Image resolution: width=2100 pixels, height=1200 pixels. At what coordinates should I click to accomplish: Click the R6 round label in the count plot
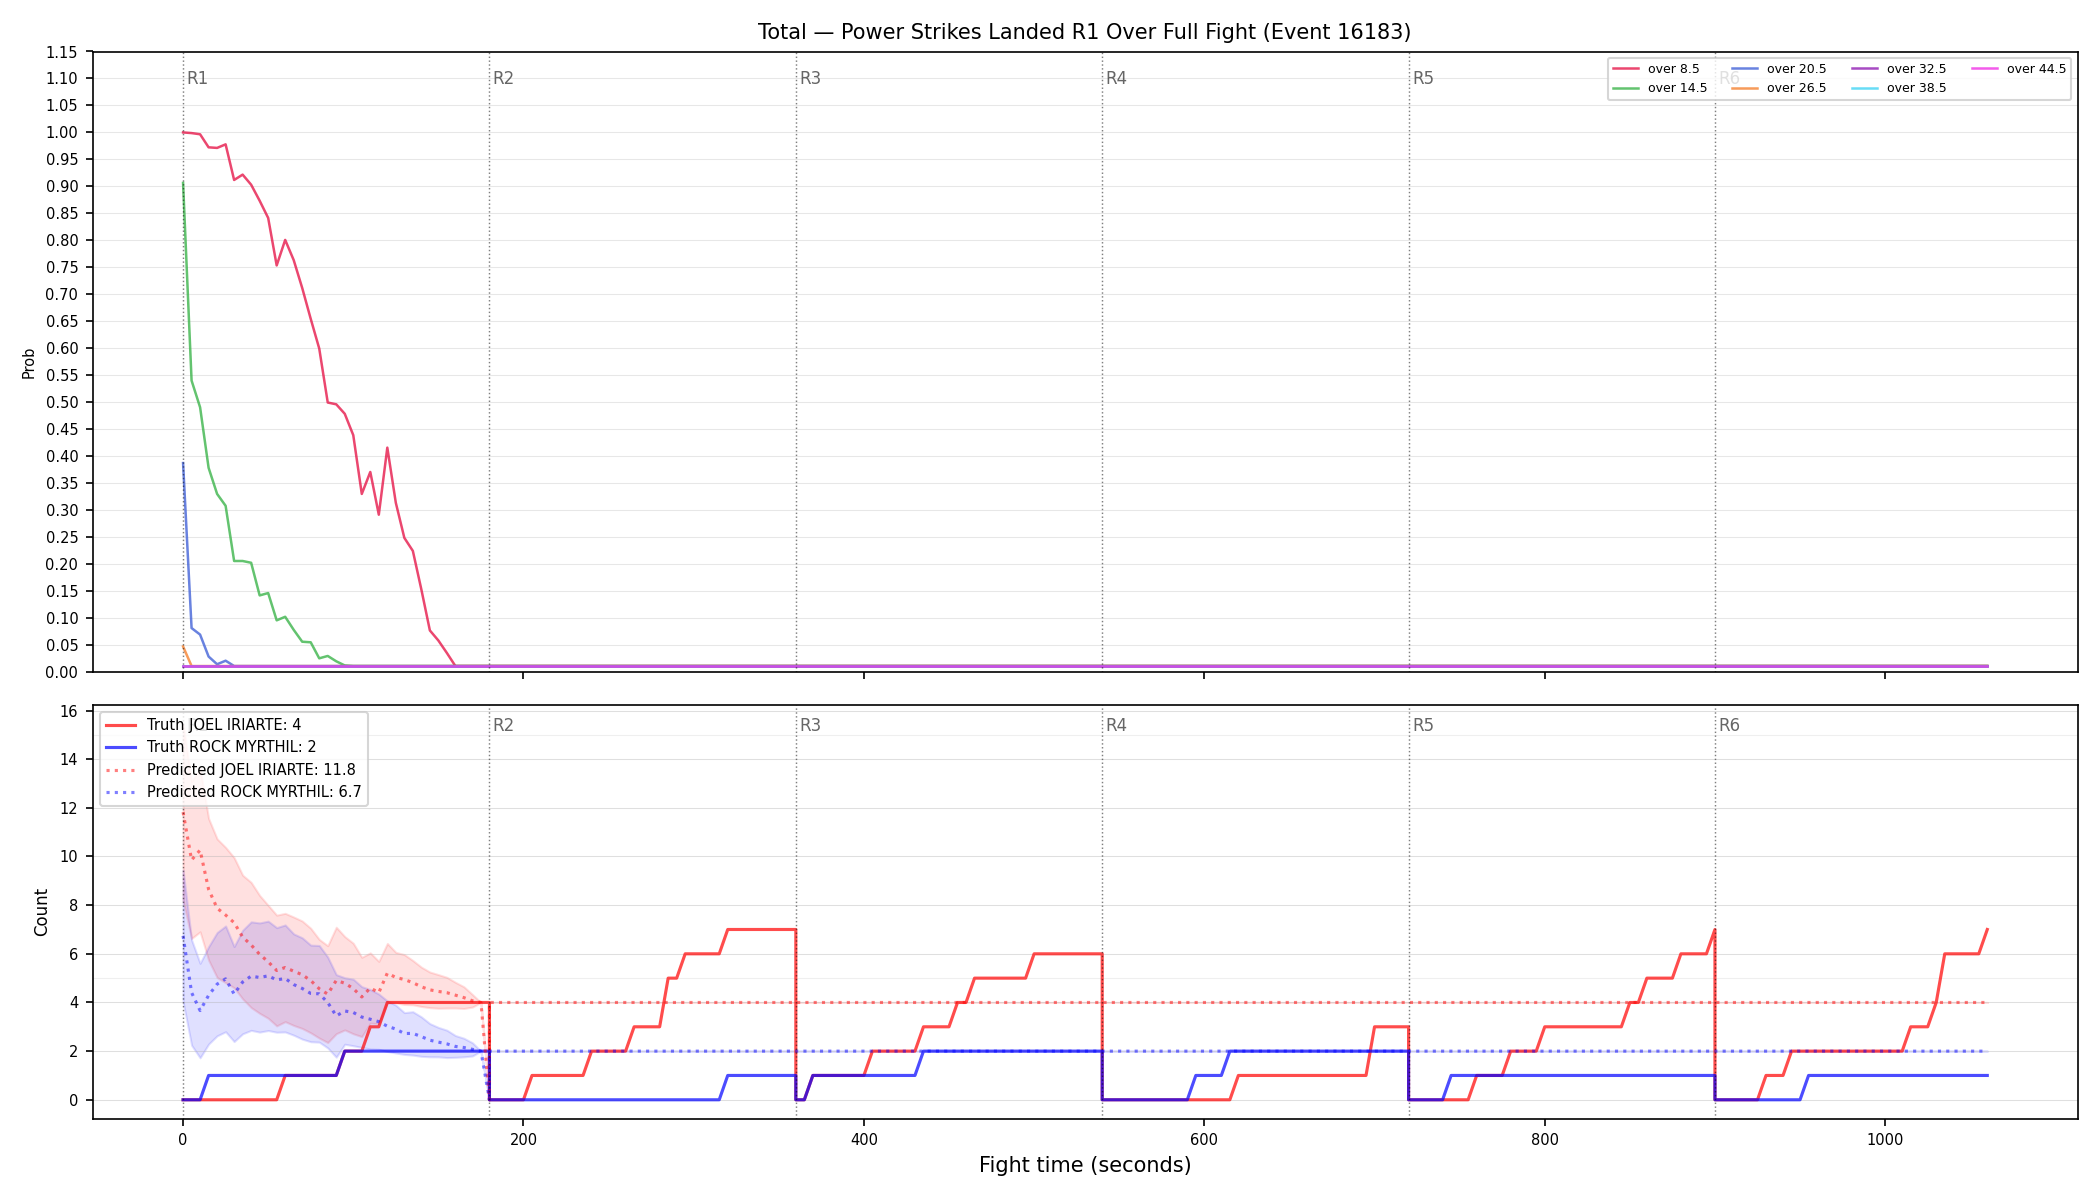point(1729,725)
